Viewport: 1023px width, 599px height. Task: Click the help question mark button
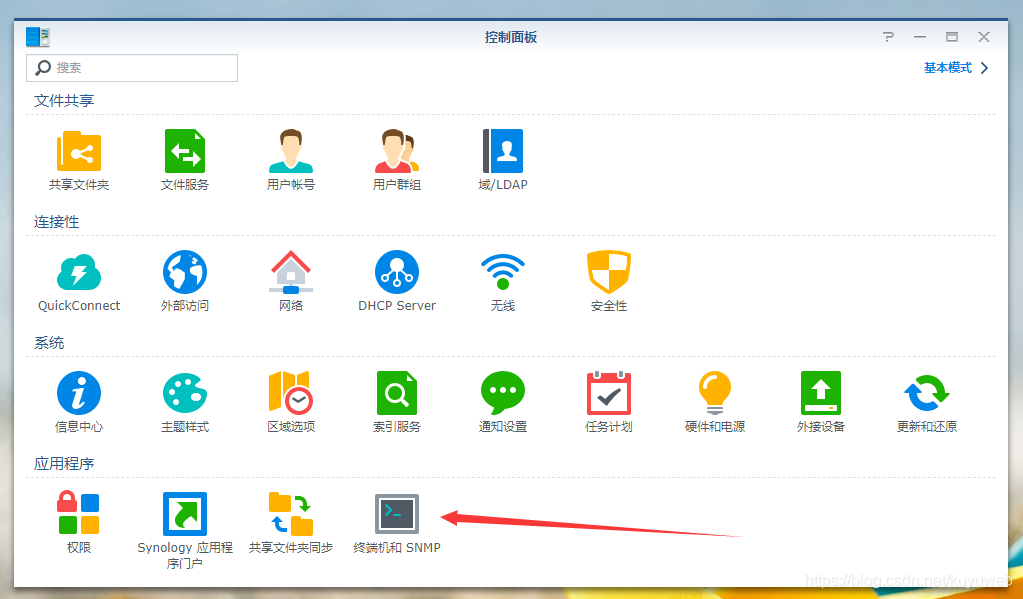[x=888, y=37]
